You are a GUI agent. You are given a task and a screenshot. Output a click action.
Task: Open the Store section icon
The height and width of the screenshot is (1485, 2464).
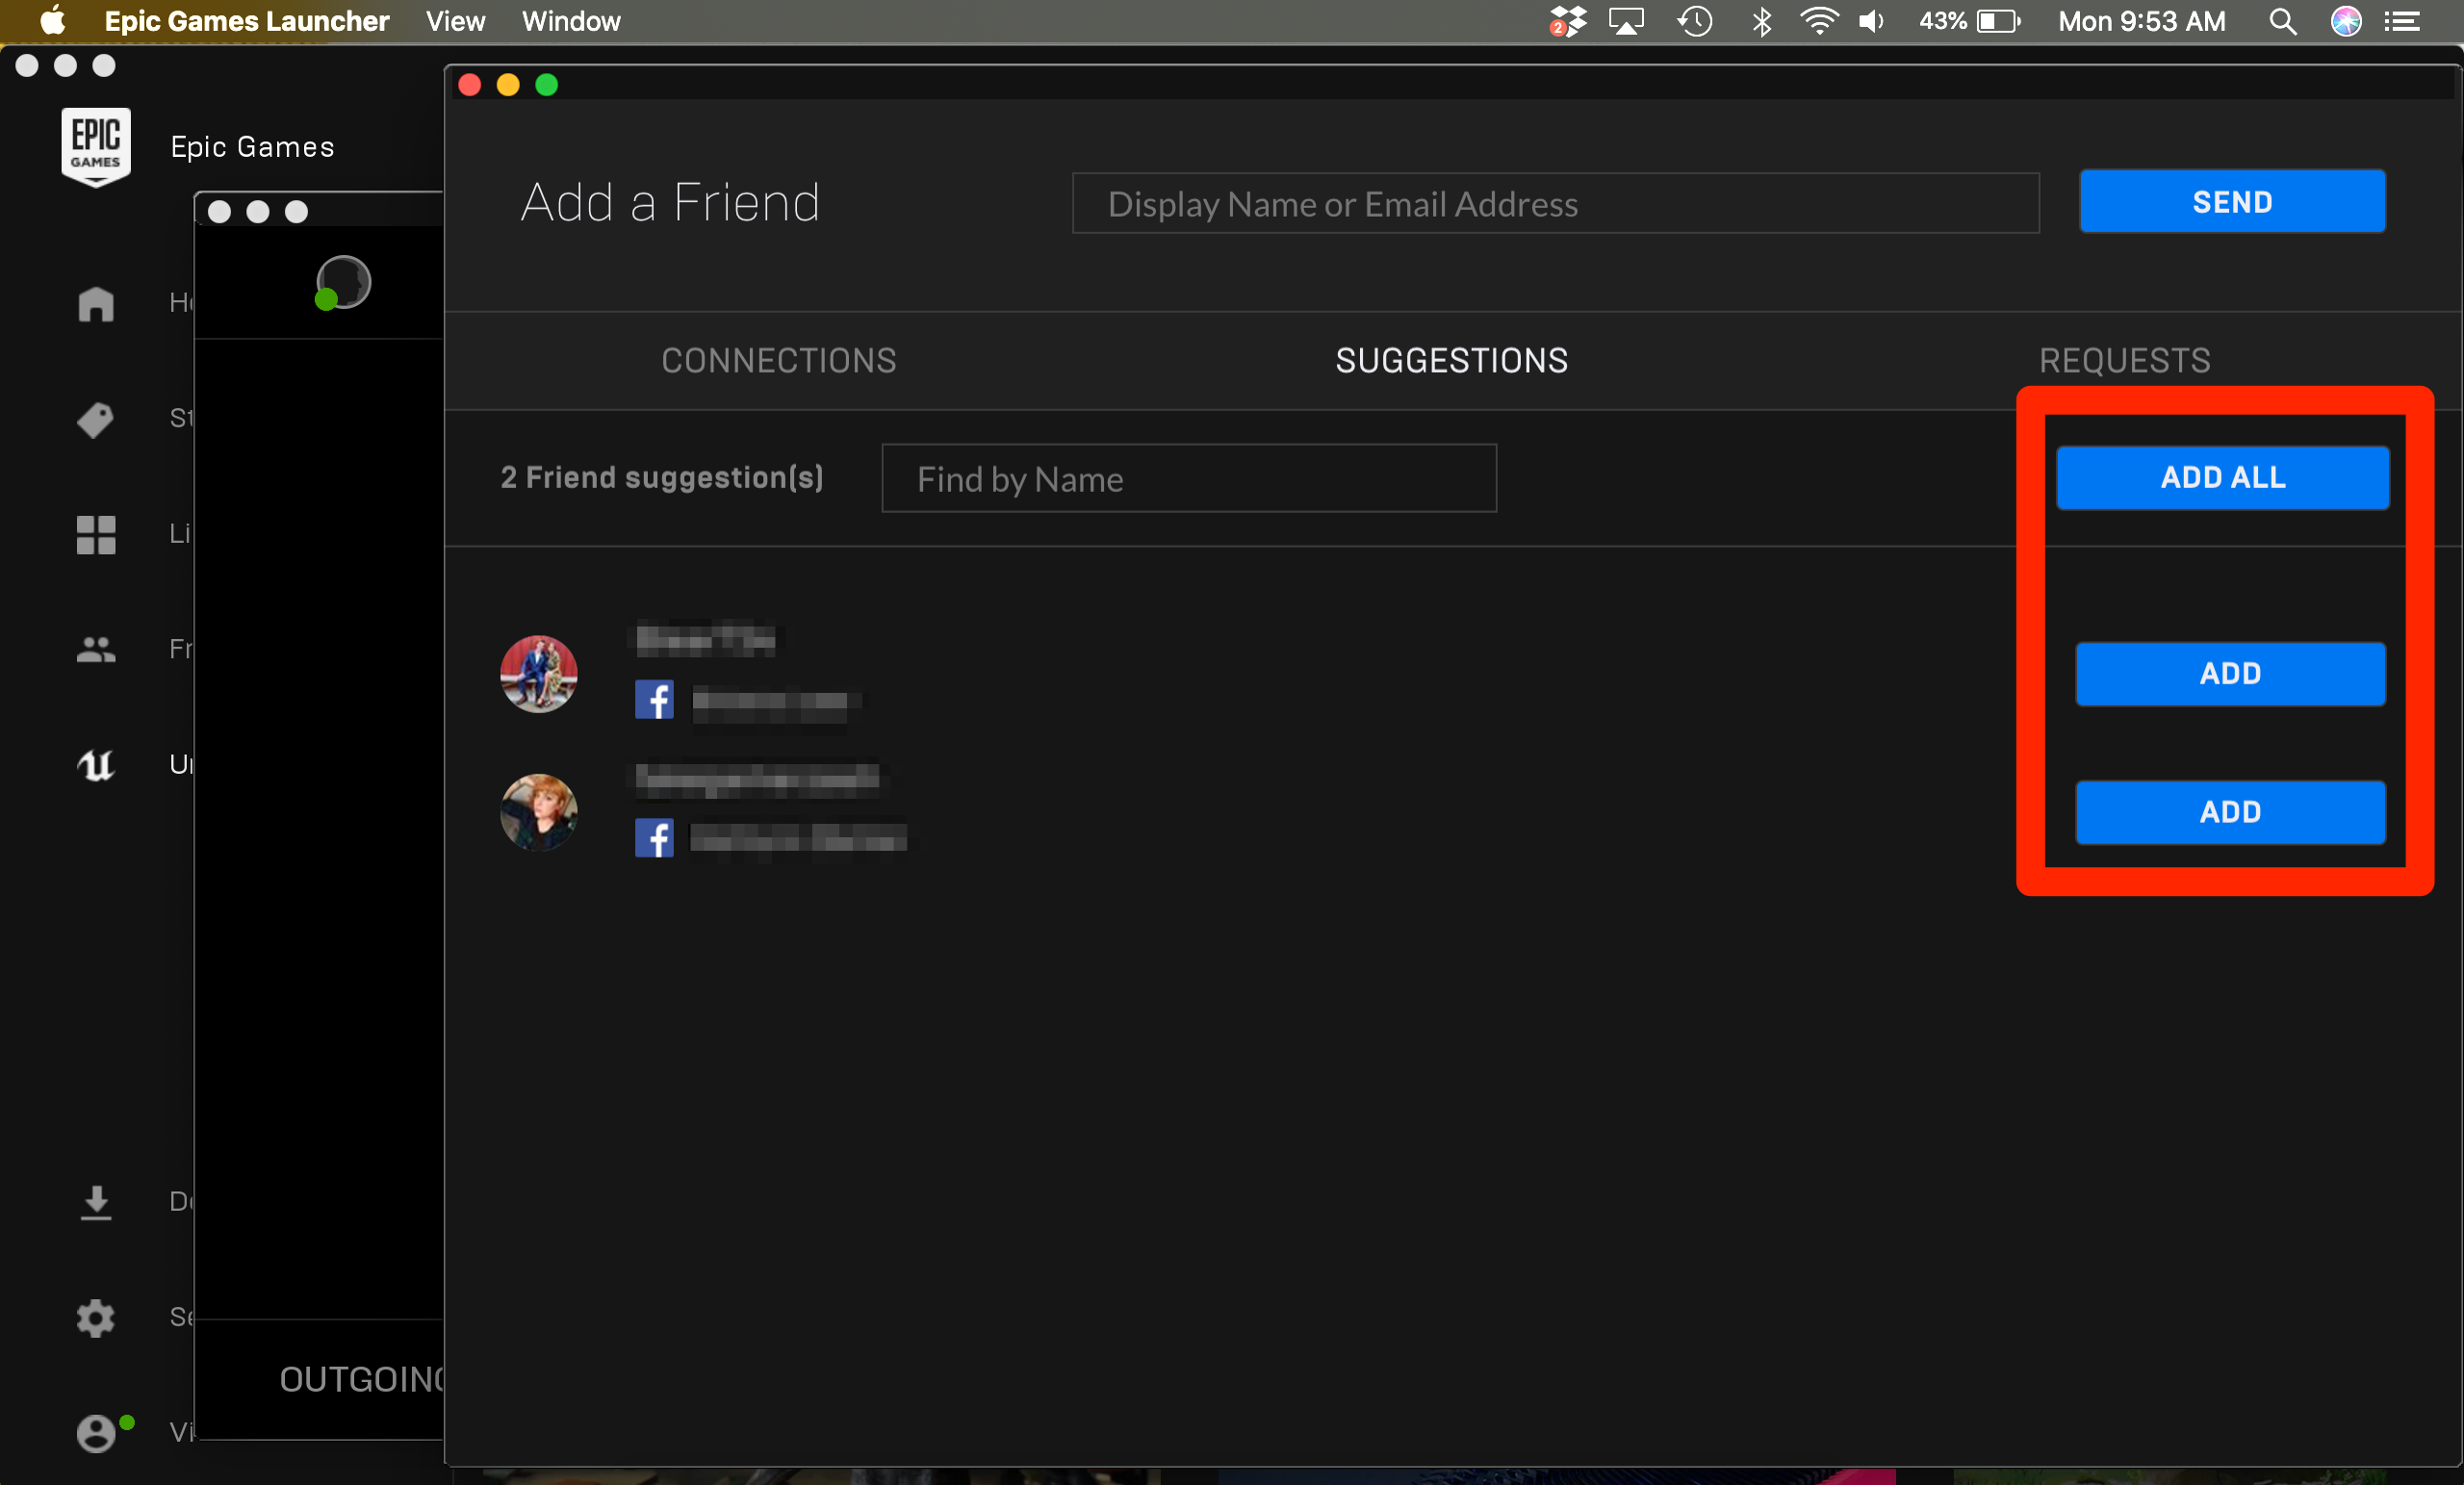[x=95, y=417]
